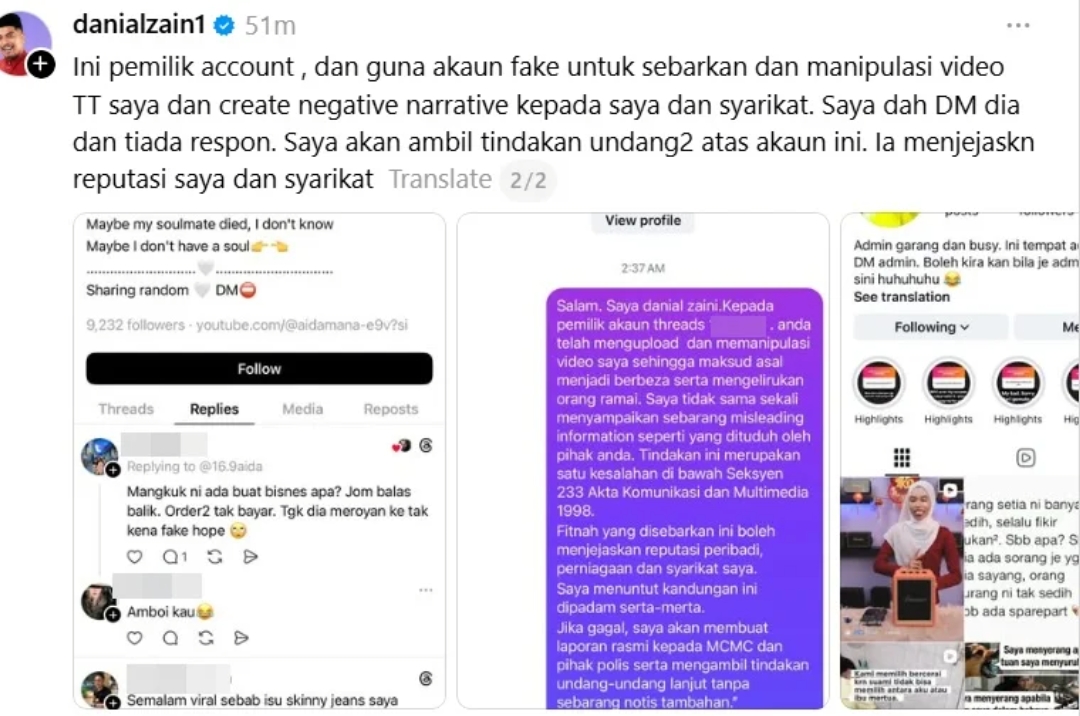Open the first Highlights story circle
The width and height of the screenshot is (1080, 716).
tap(878, 383)
